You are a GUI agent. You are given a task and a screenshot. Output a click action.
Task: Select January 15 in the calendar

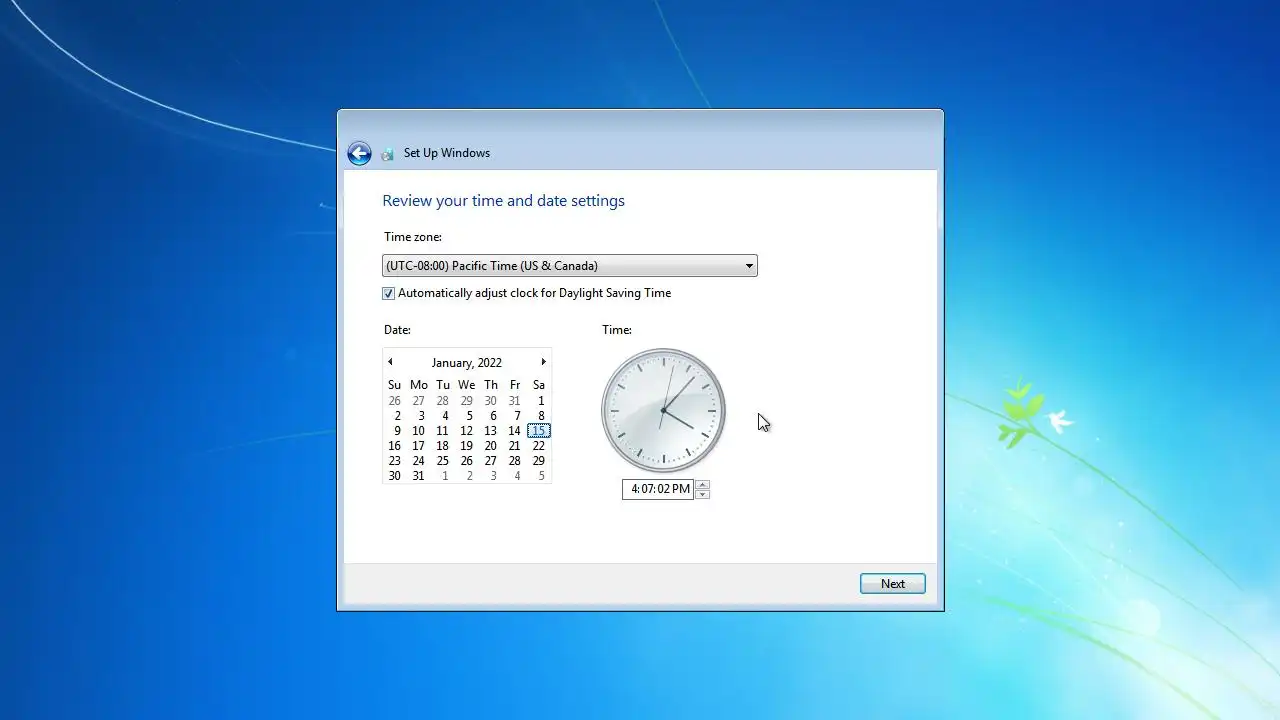point(539,431)
